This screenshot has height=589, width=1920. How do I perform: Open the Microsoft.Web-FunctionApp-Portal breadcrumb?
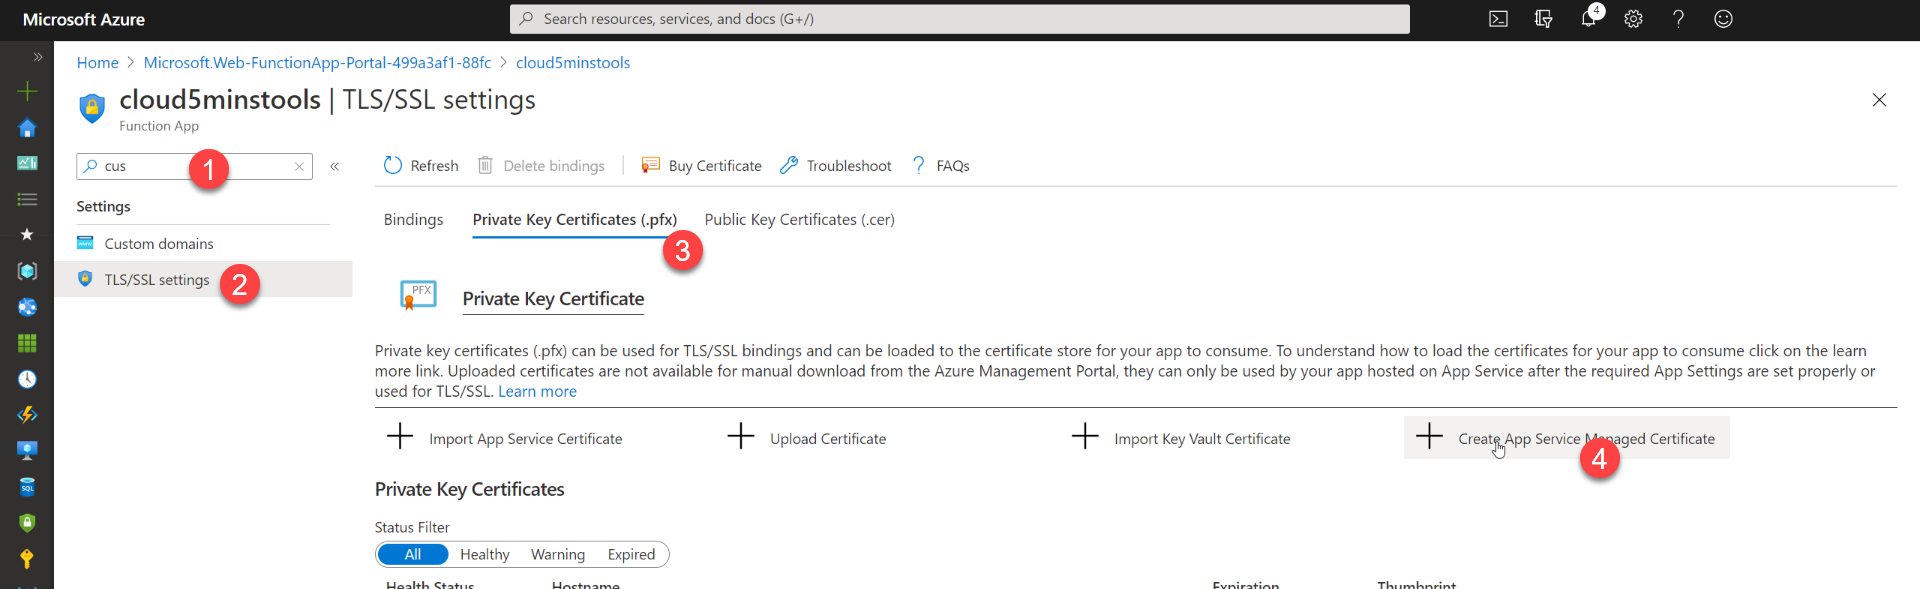click(x=317, y=62)
